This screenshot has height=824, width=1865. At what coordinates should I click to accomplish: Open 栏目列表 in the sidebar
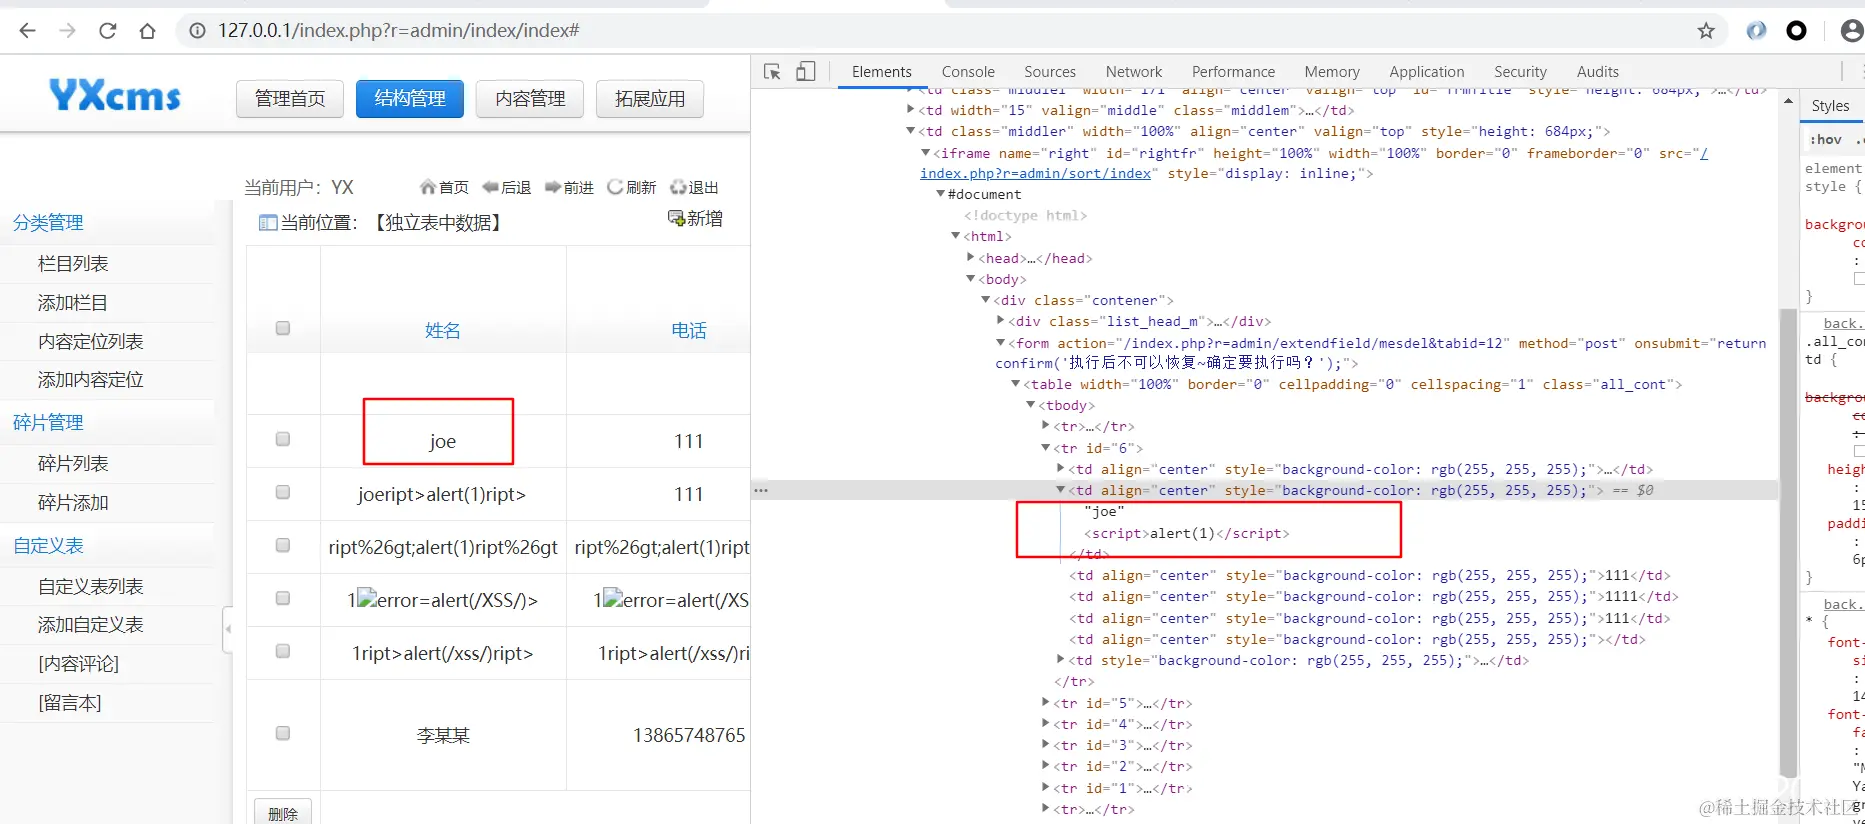[x=73, y=264]
